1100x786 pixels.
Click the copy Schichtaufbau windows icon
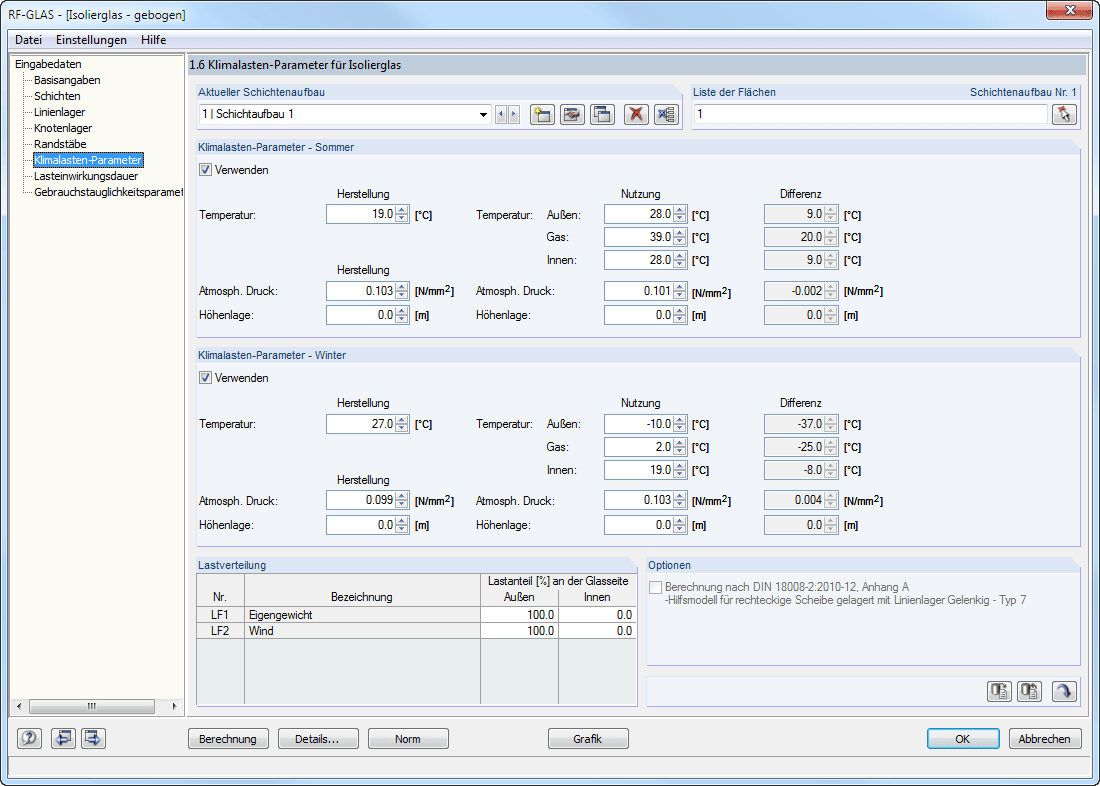(x=602, y=114)
